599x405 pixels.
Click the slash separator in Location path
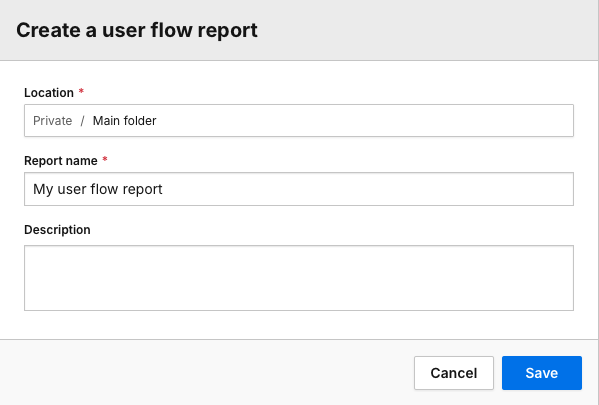pos(82,121)
